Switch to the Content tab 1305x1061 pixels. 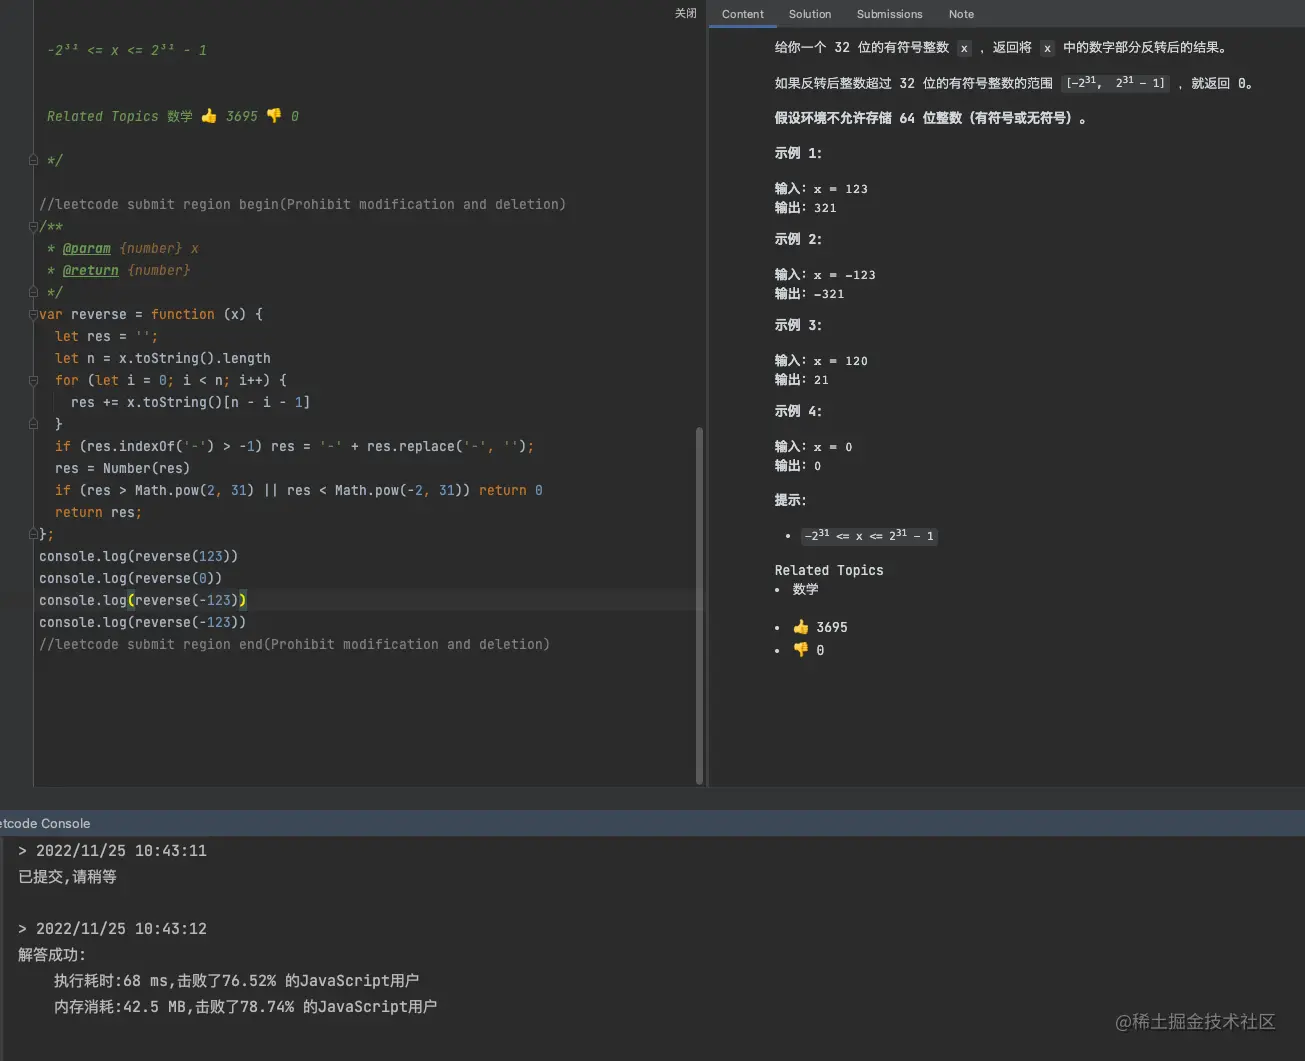point(742,14)
